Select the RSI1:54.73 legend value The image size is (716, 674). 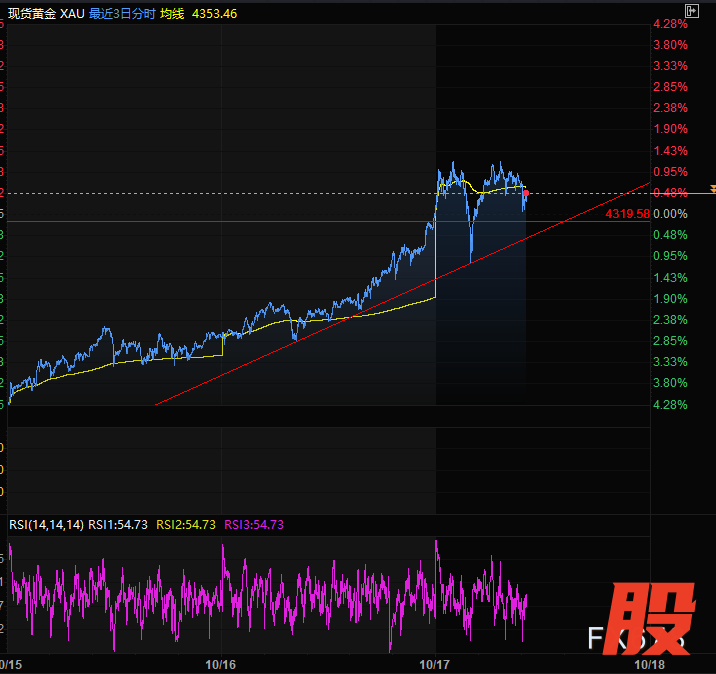coord(118,524)
